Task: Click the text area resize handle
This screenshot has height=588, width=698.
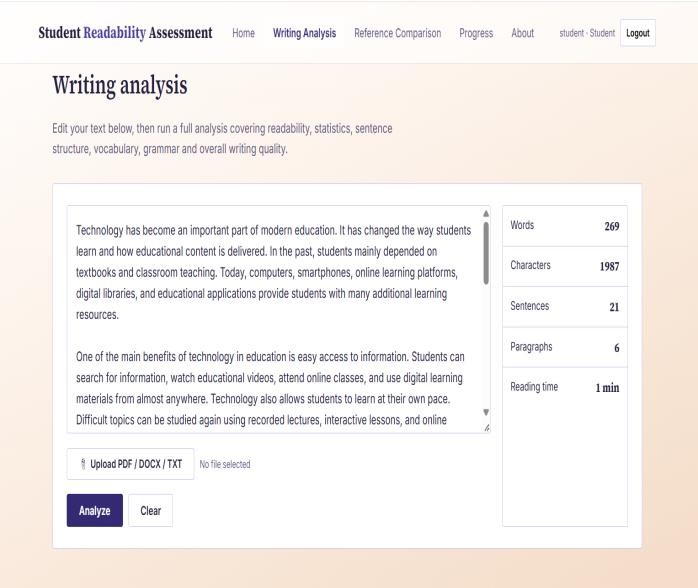Action: pos(487,428)
